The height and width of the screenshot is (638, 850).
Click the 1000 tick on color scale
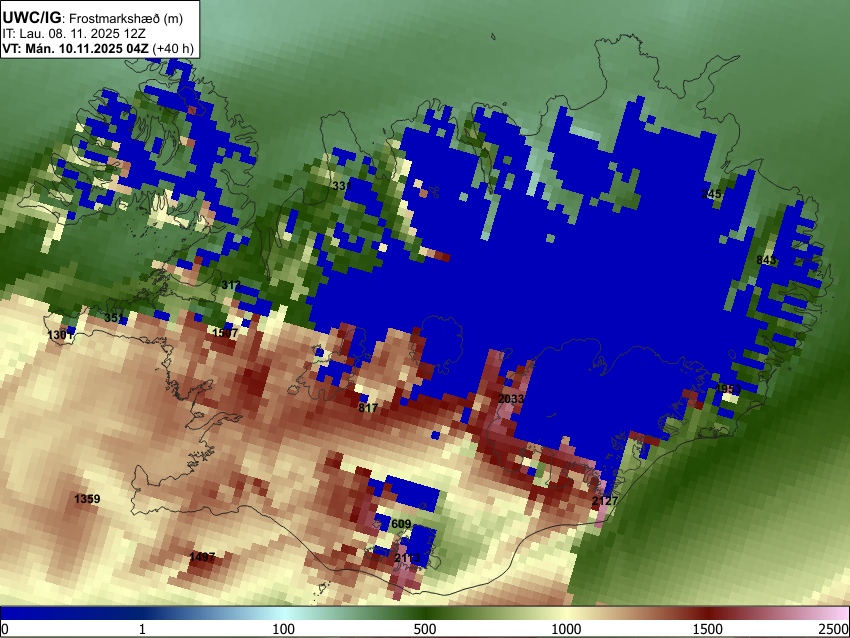pos(566,629)
